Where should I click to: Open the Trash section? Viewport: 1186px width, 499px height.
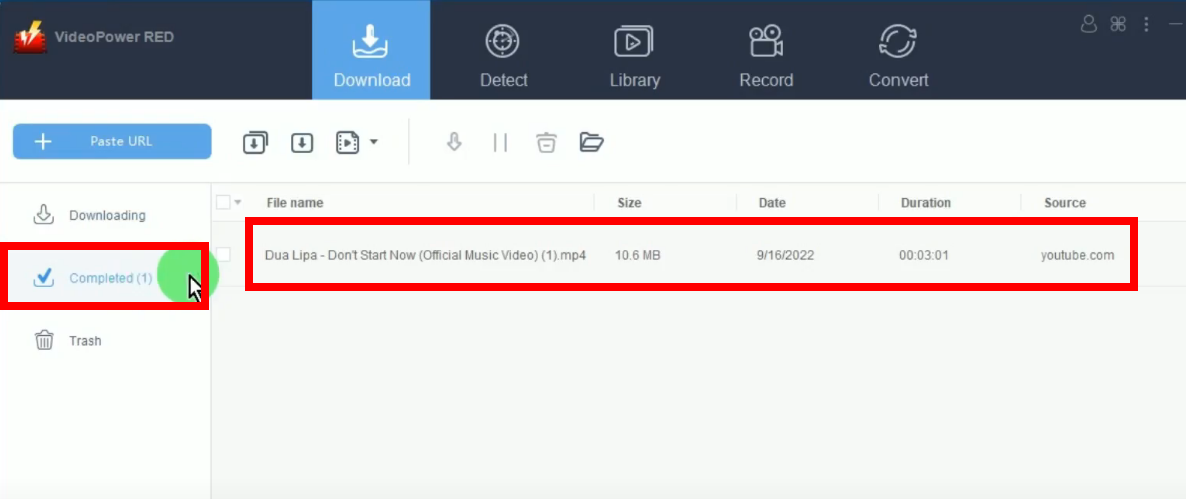105,341
